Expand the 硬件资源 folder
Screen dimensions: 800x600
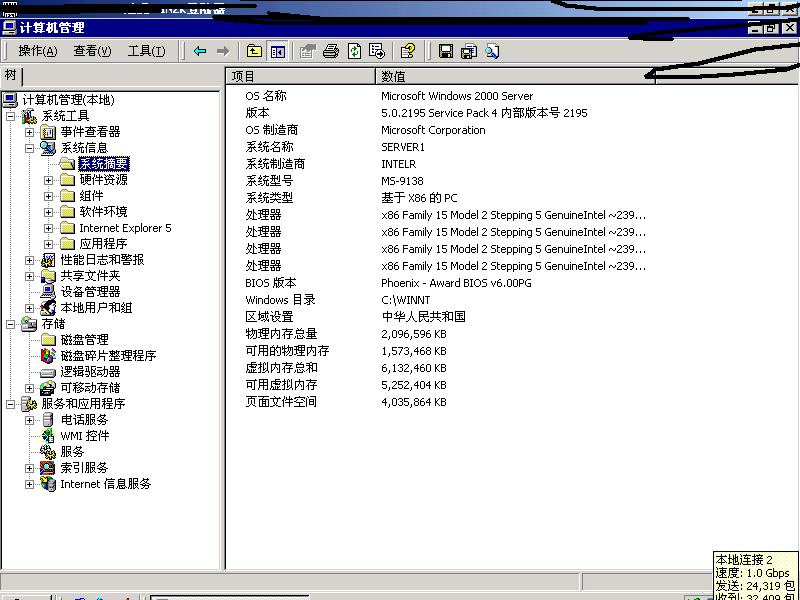tap(48, 180)
